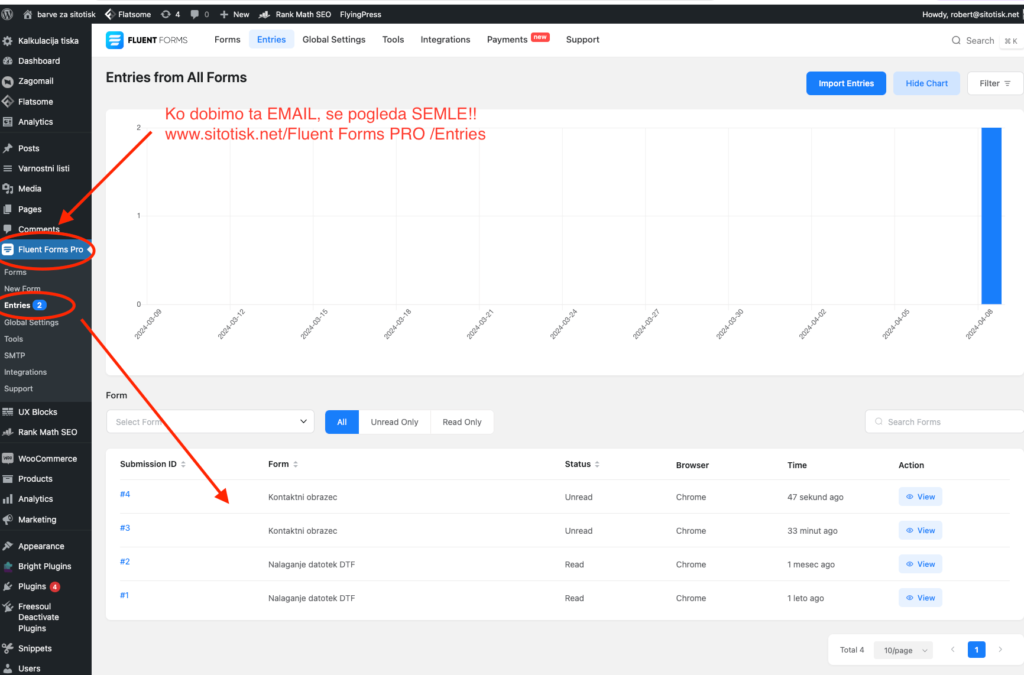Click Import Entries button

coord(846,84)
